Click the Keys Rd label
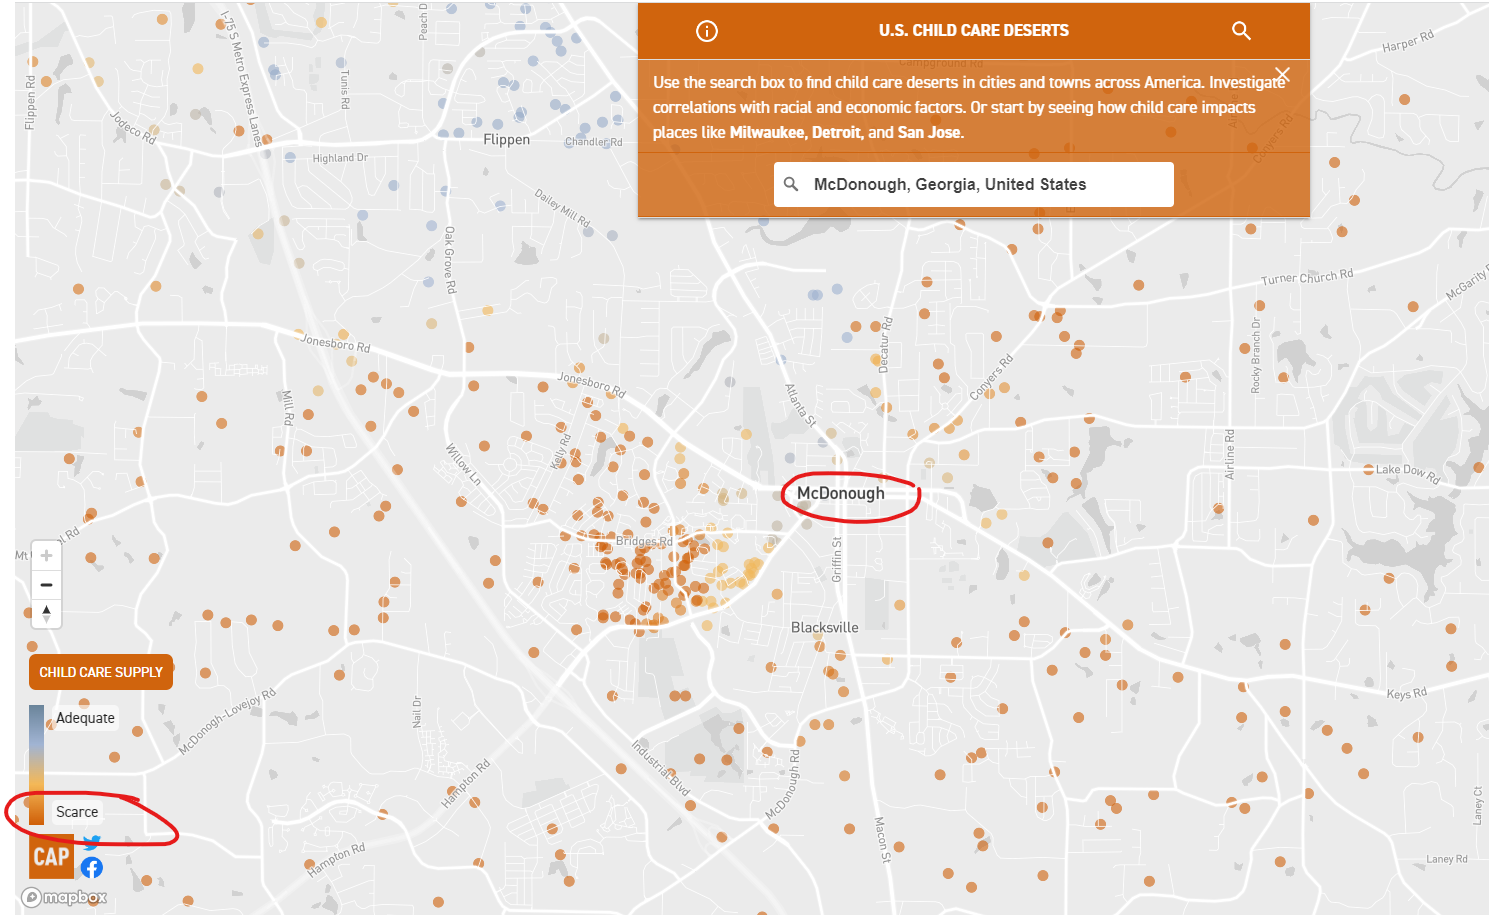 (x=1406, y=693)
